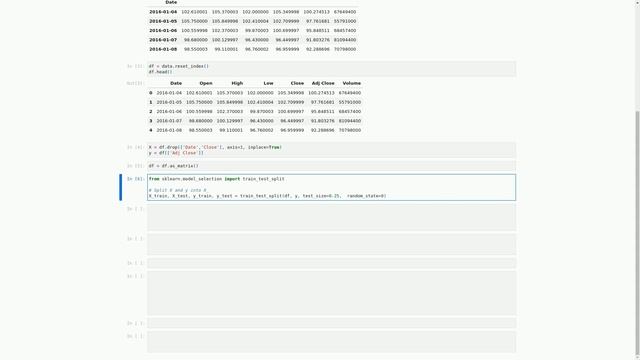Select the first empty cell below the active cell
This screenshot has height=360, width=640.
[x=331, y=218]
